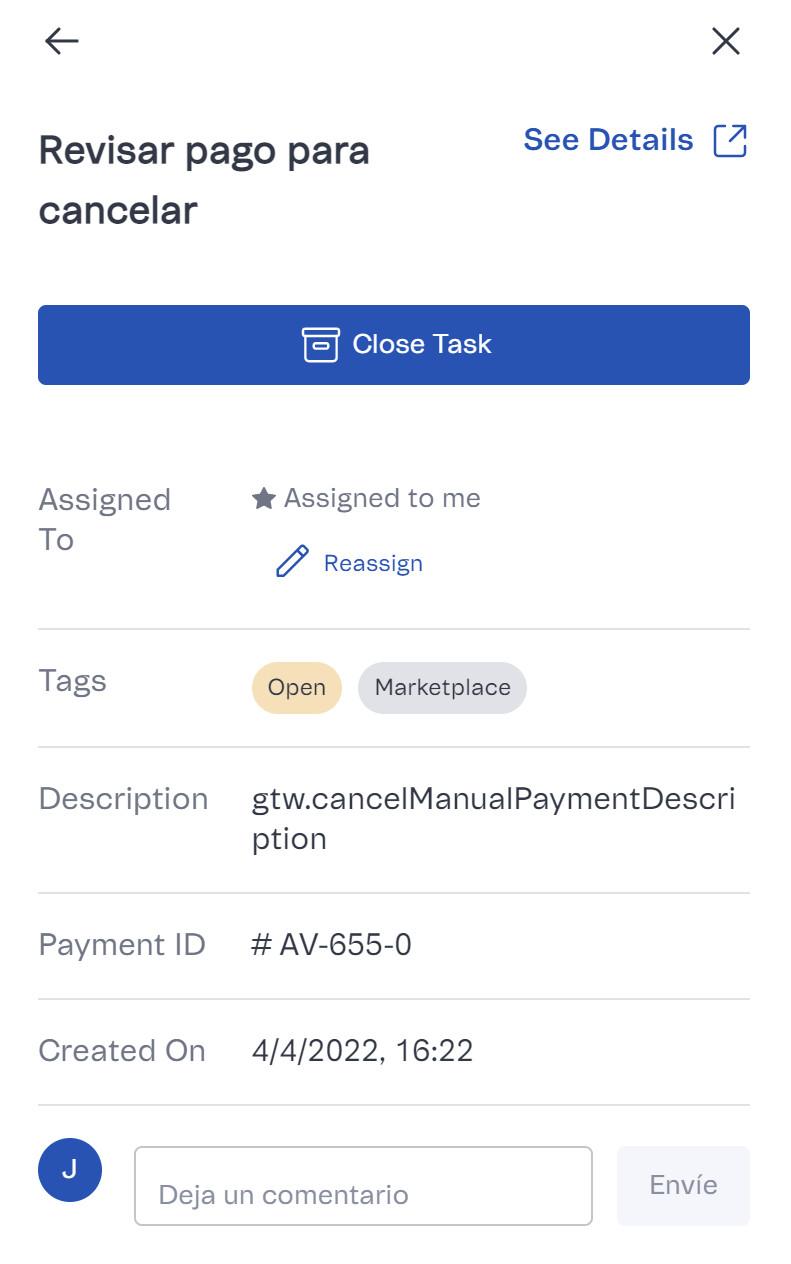The height and width of the screenshot is (1264, 791).
Task: Click the pencil icon to reassign
Action: click(292, 562)
